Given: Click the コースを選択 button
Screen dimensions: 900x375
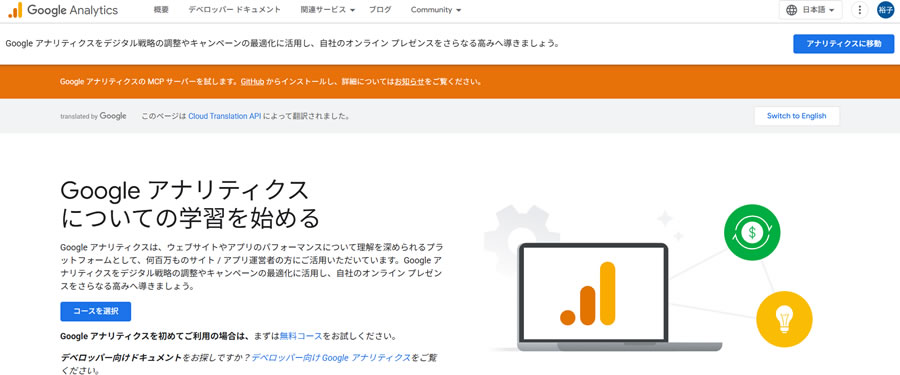Looking at the screenshot, I should (95, 311).
